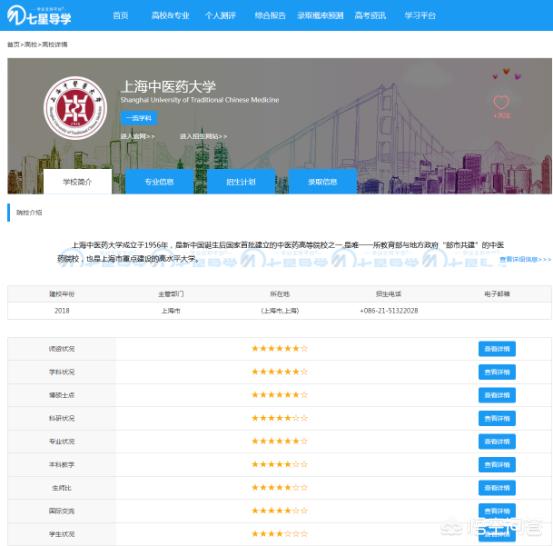Open 高考资讯 navigation item
This screenshot has height=546, width=553.
(370, 16)
